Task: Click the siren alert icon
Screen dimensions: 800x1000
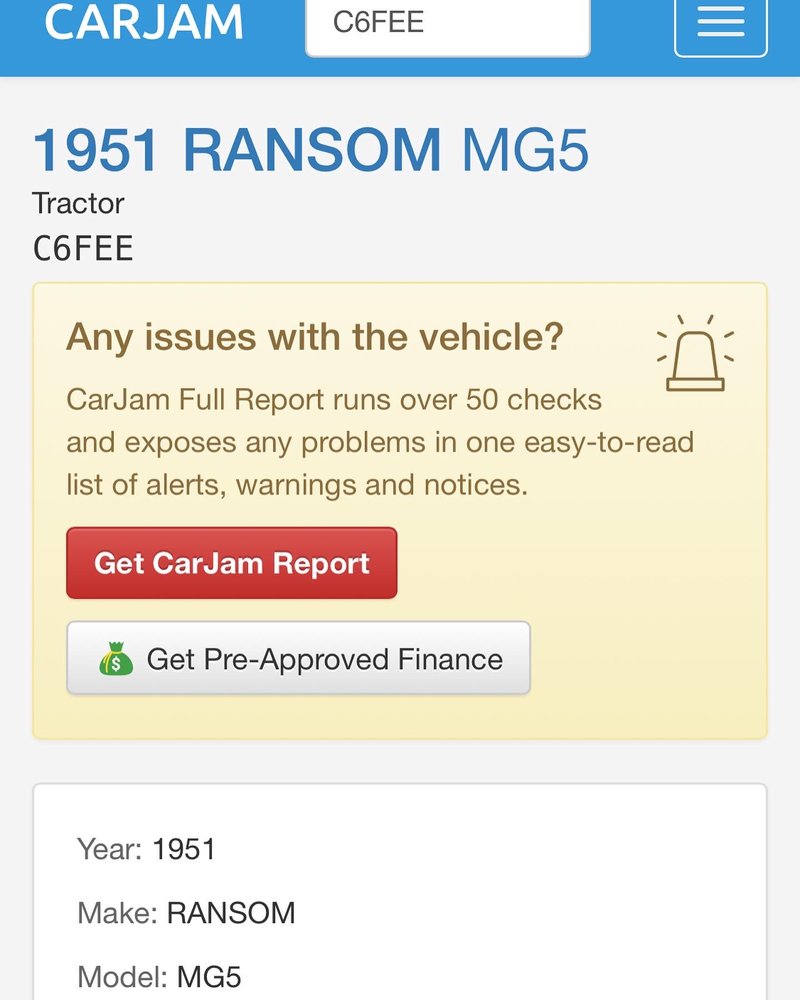Action: [x=695, y=353]
